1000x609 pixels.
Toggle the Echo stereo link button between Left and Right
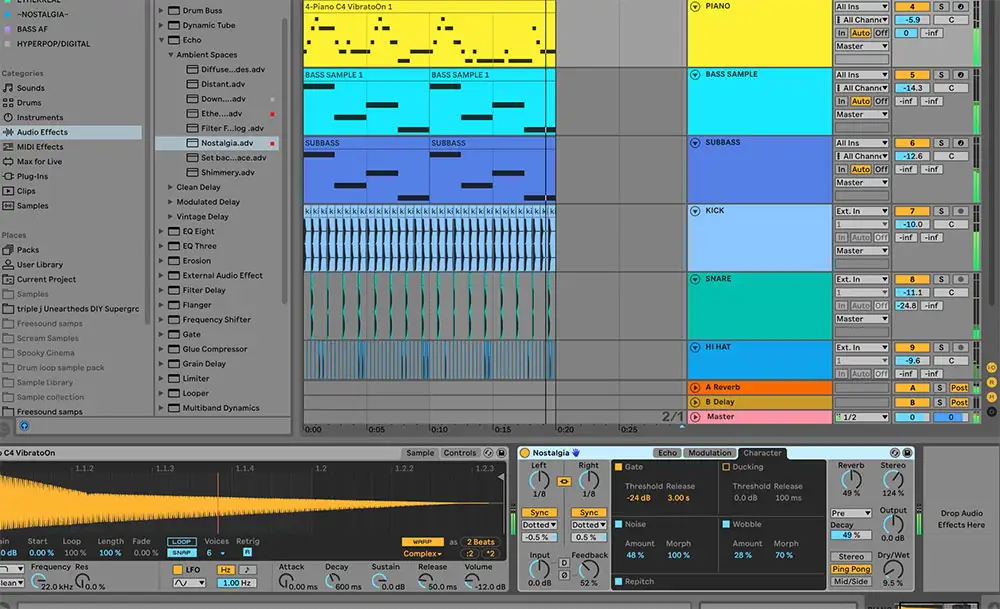pyautogui.click(x=564, y=481)
